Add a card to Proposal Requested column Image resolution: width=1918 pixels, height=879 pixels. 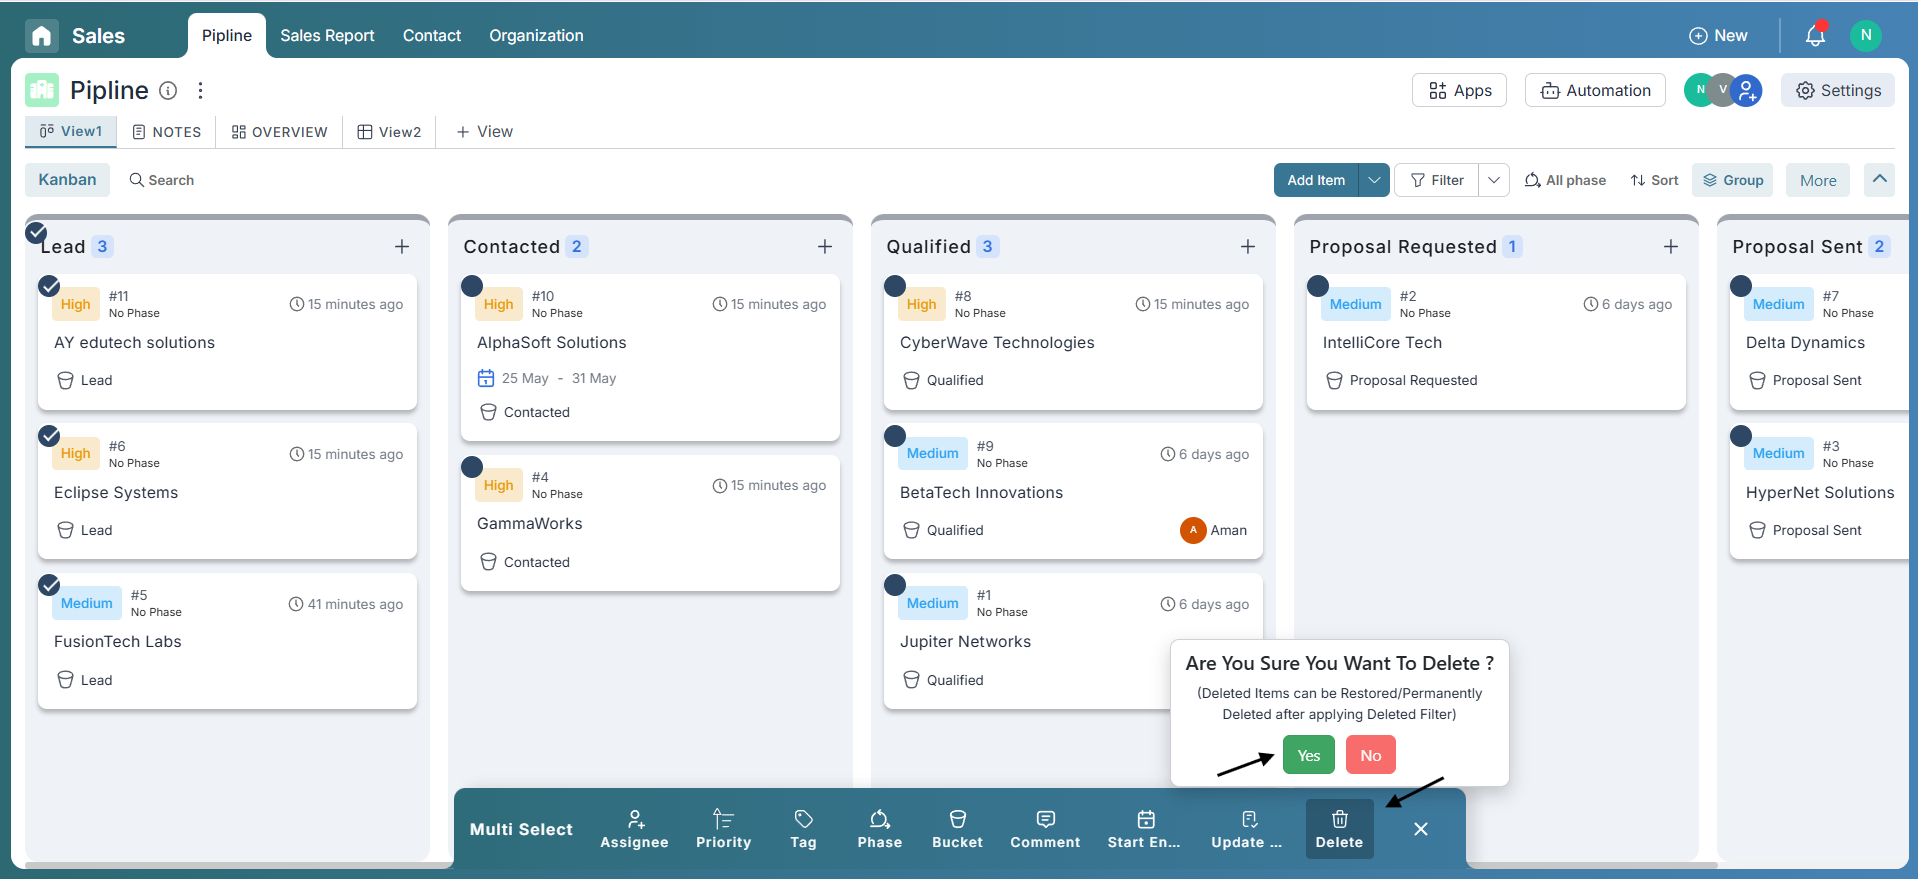(x=1671, y=247)
